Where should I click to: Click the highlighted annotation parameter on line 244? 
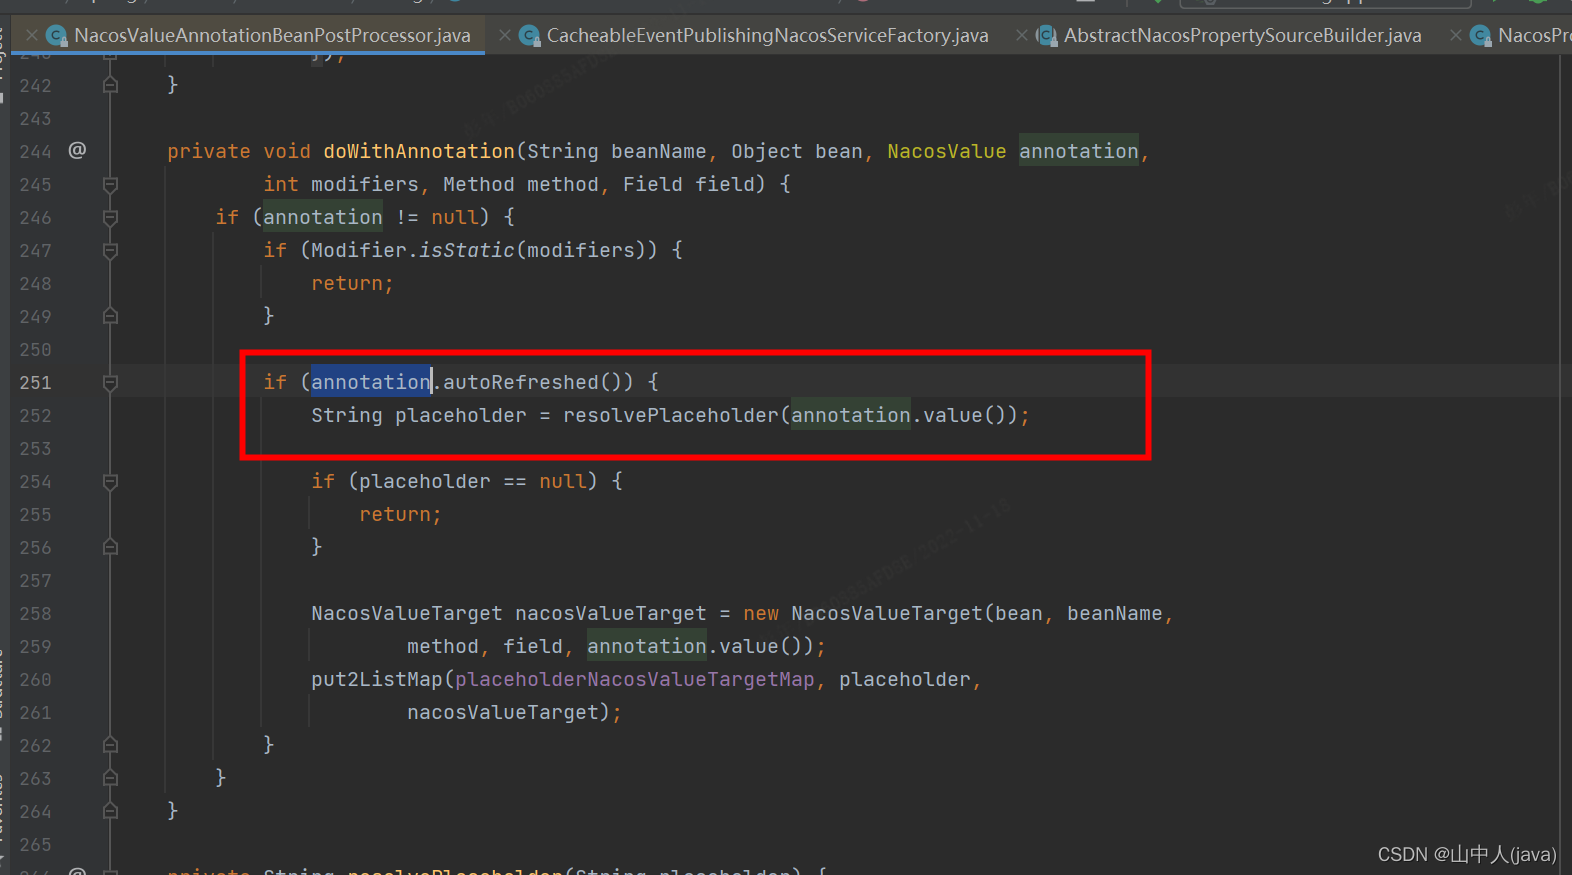pos(1079,151)
